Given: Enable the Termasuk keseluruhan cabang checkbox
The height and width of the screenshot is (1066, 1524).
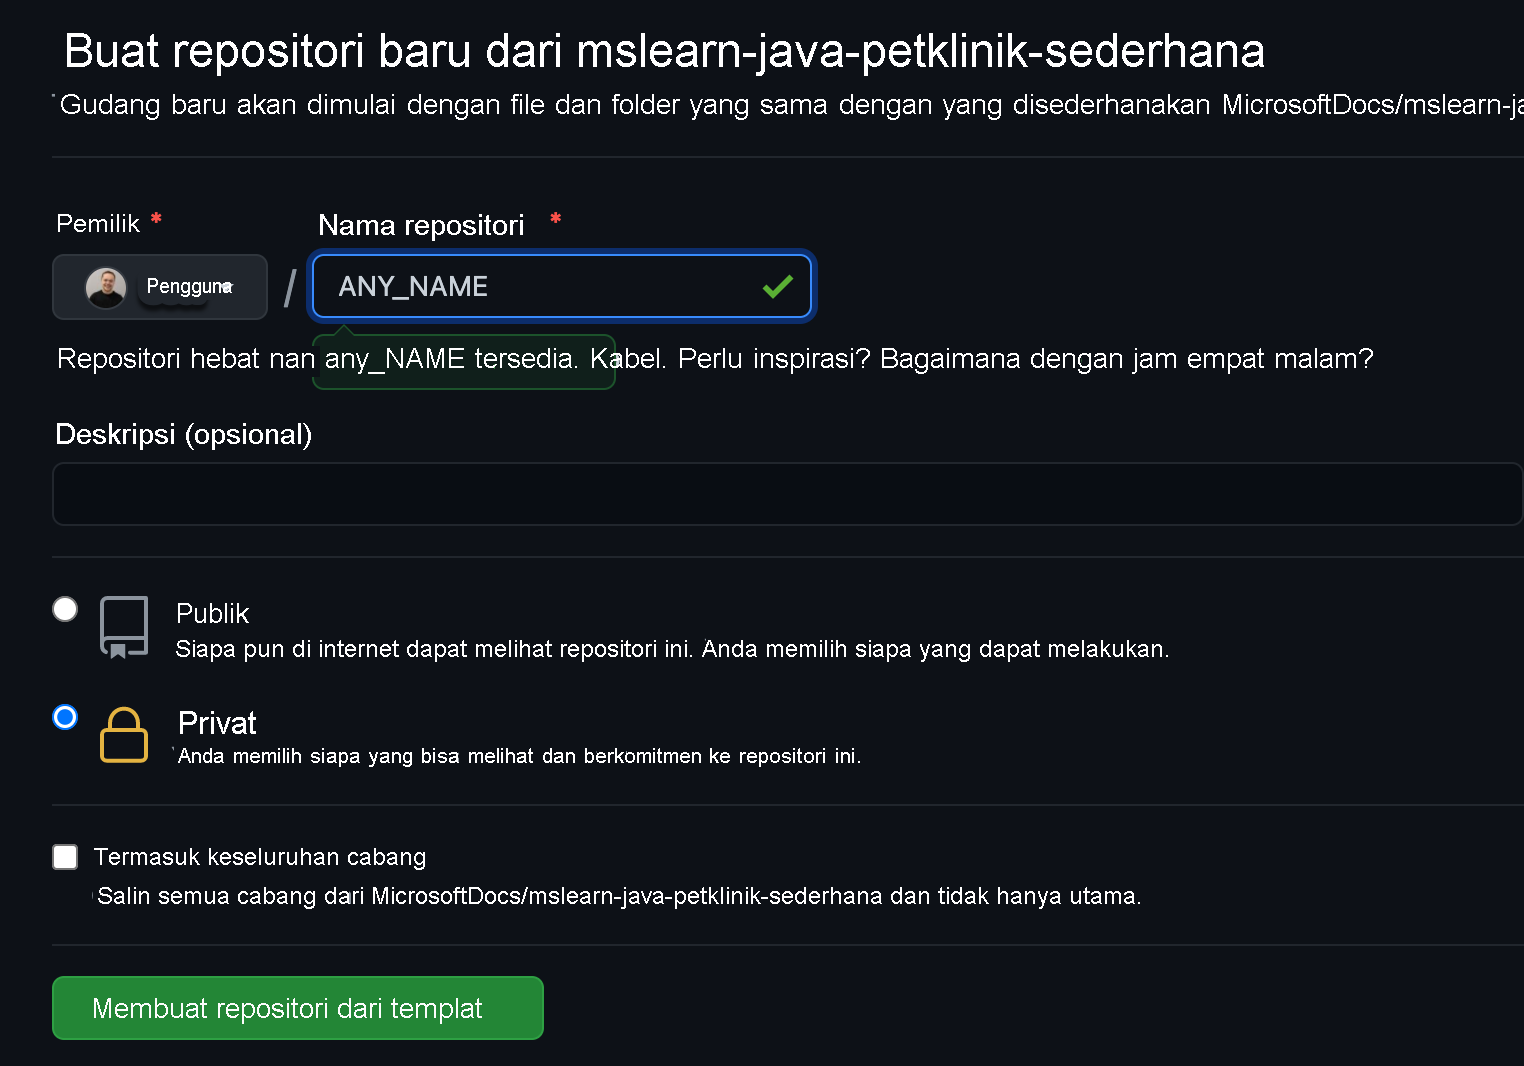Looking at the screenshot, I should 64,856.
